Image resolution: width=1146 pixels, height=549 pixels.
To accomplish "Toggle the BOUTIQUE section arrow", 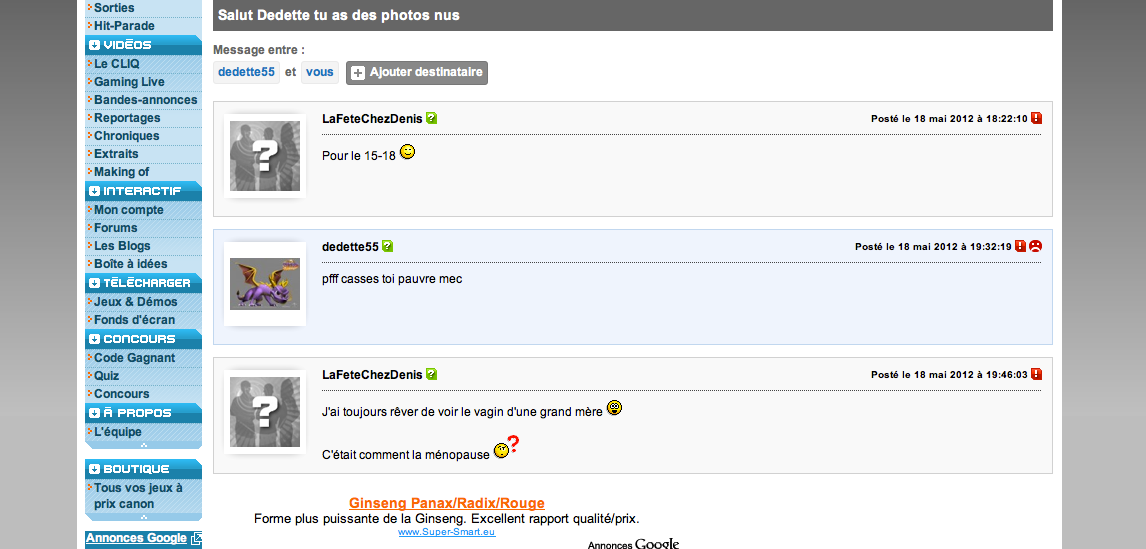I will tap(94, 469).
